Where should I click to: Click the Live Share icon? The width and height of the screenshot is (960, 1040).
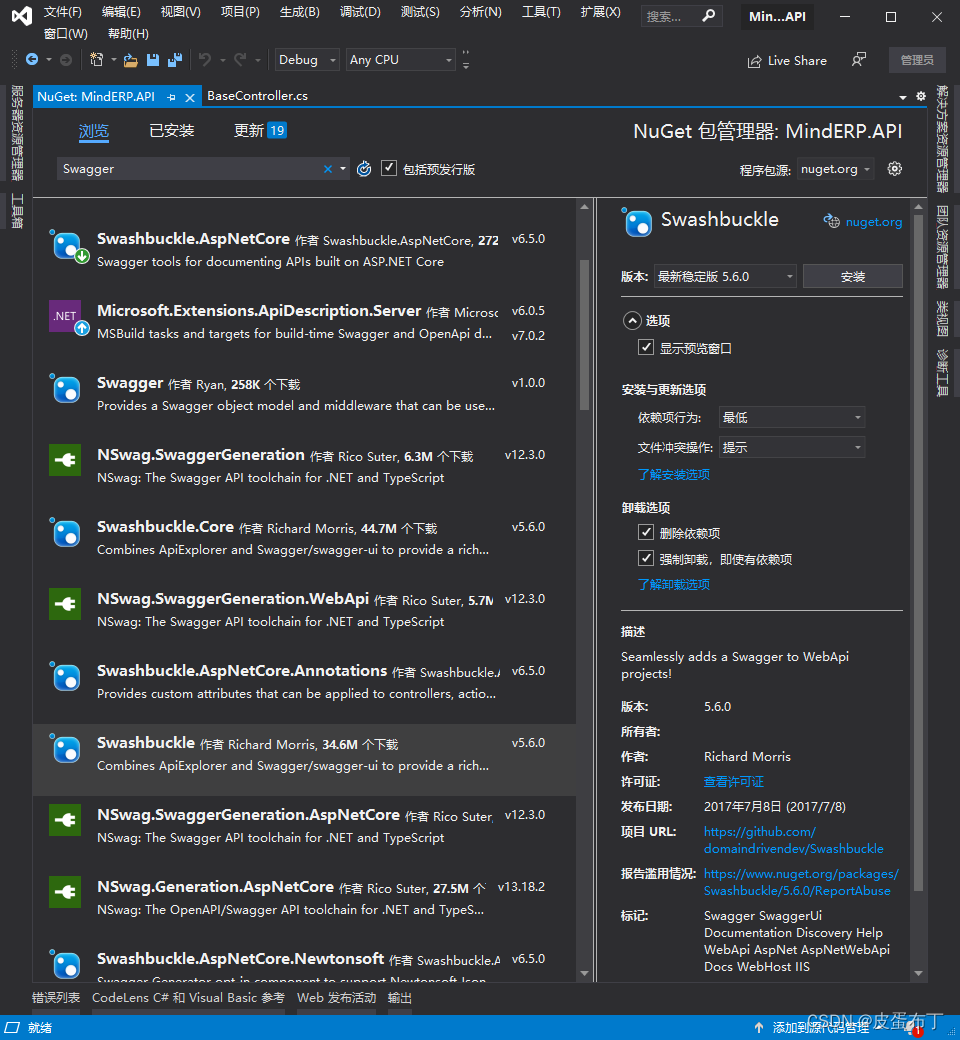[754, 61]
